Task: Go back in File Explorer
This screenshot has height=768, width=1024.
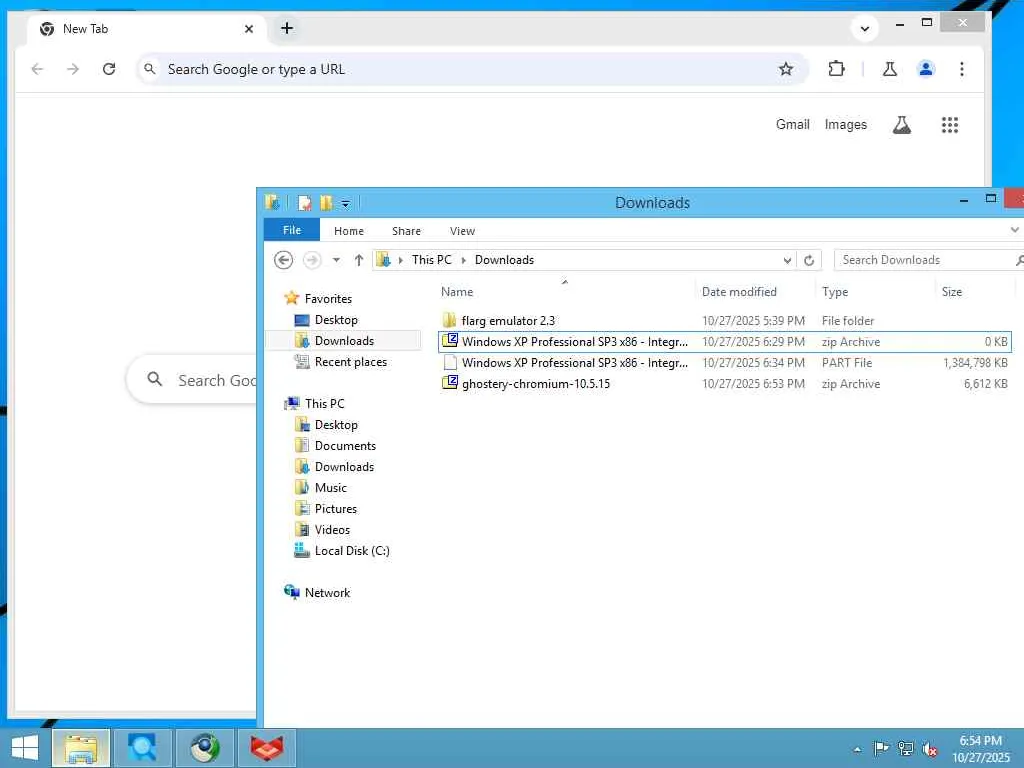Action: tap(283, 260)
